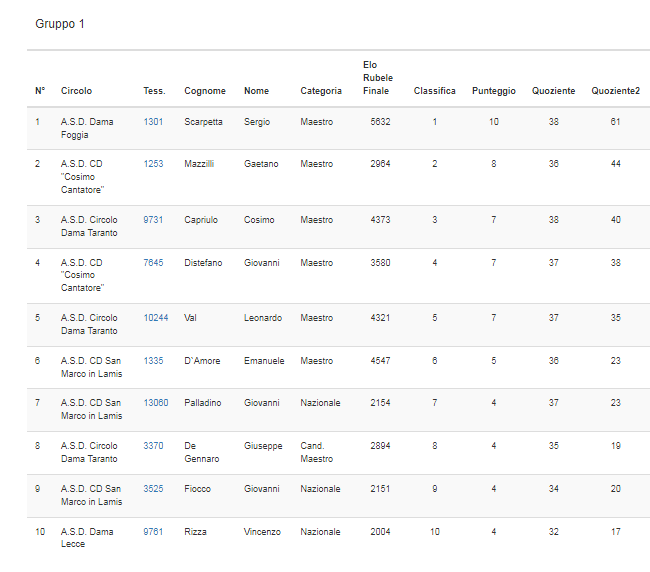Select membership number 10244 for Val
Screen dimensions: 650x572
(156, 318)
